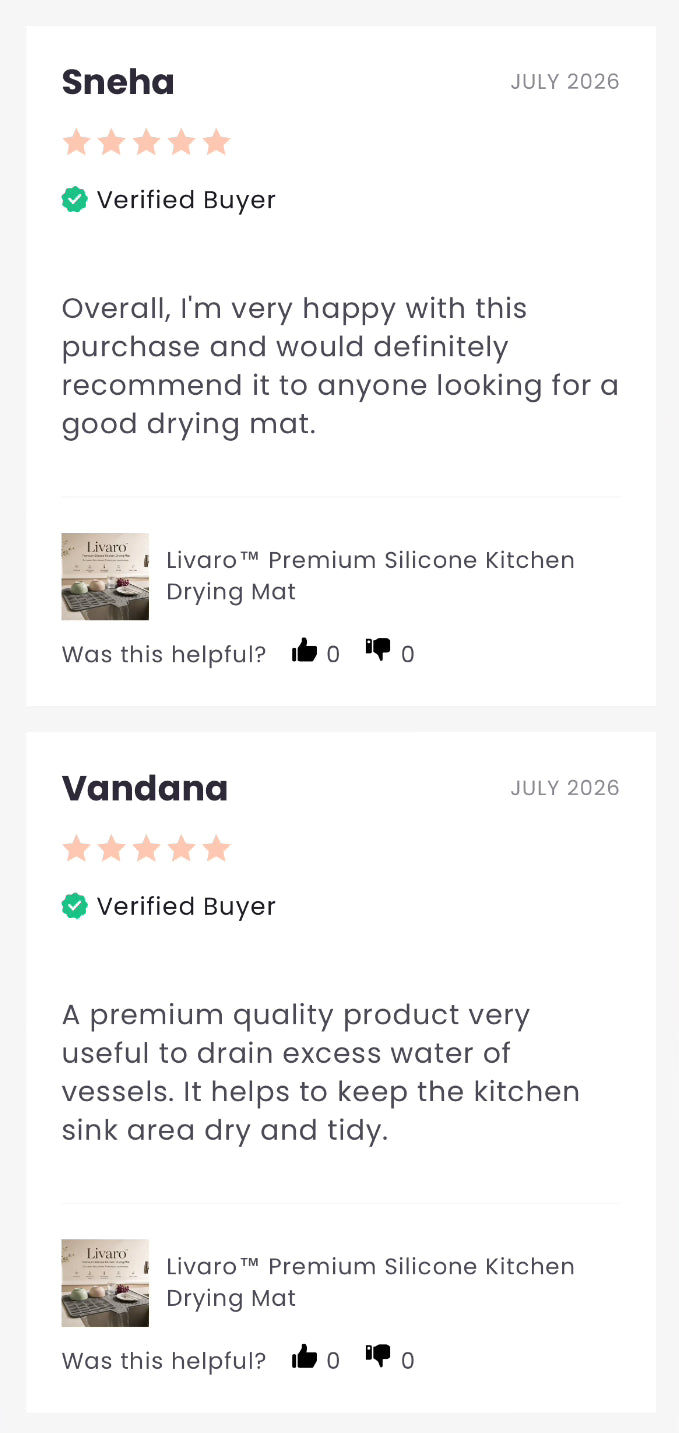Click the third star in Vandana's rating
The height and width of the screenshot is (1433, 679).
(x=146, y=849)
